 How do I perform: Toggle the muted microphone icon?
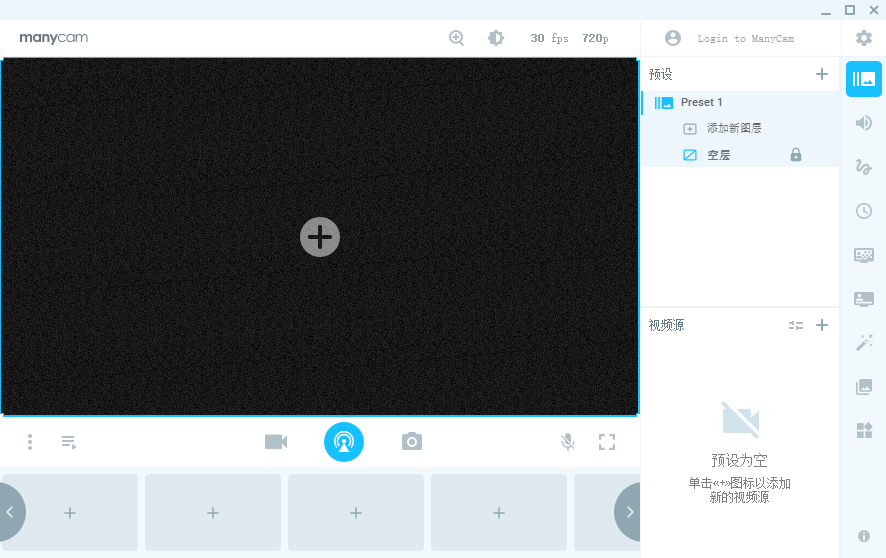point(568,442)
